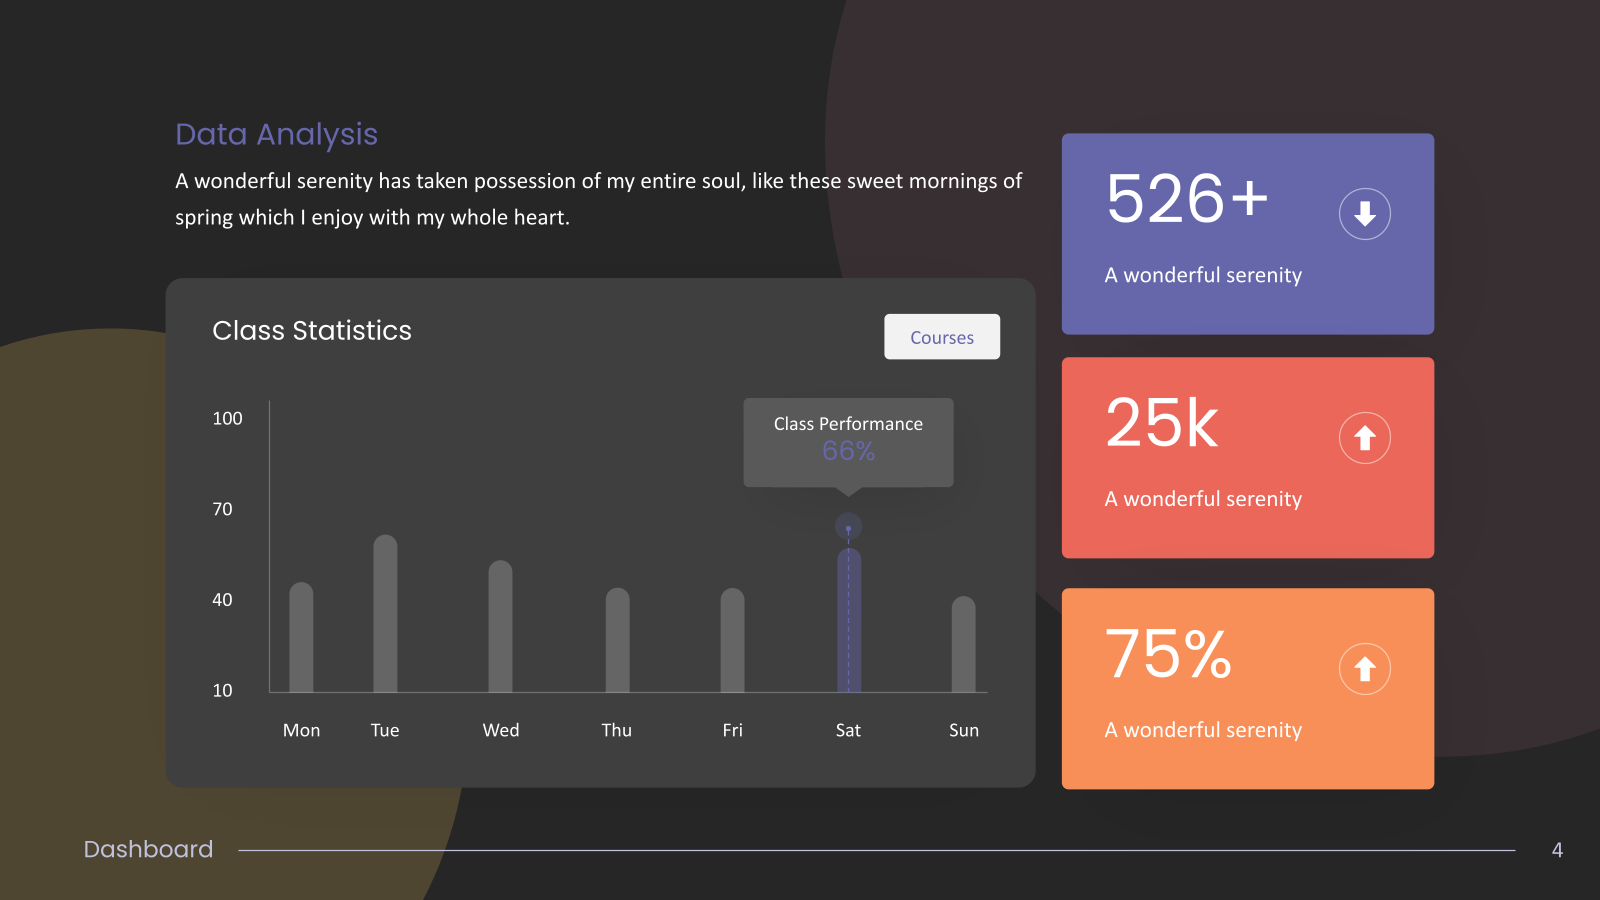Click the Sat axis label

pos(848,730)
